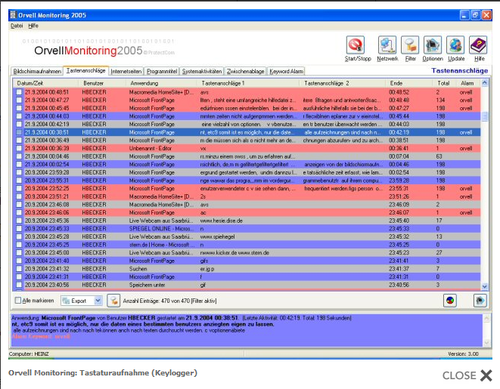Click Total value 134 in the 00:47:27 row
Image resolution: width=500 pixels, height=389 pixels.
(440, 100)
